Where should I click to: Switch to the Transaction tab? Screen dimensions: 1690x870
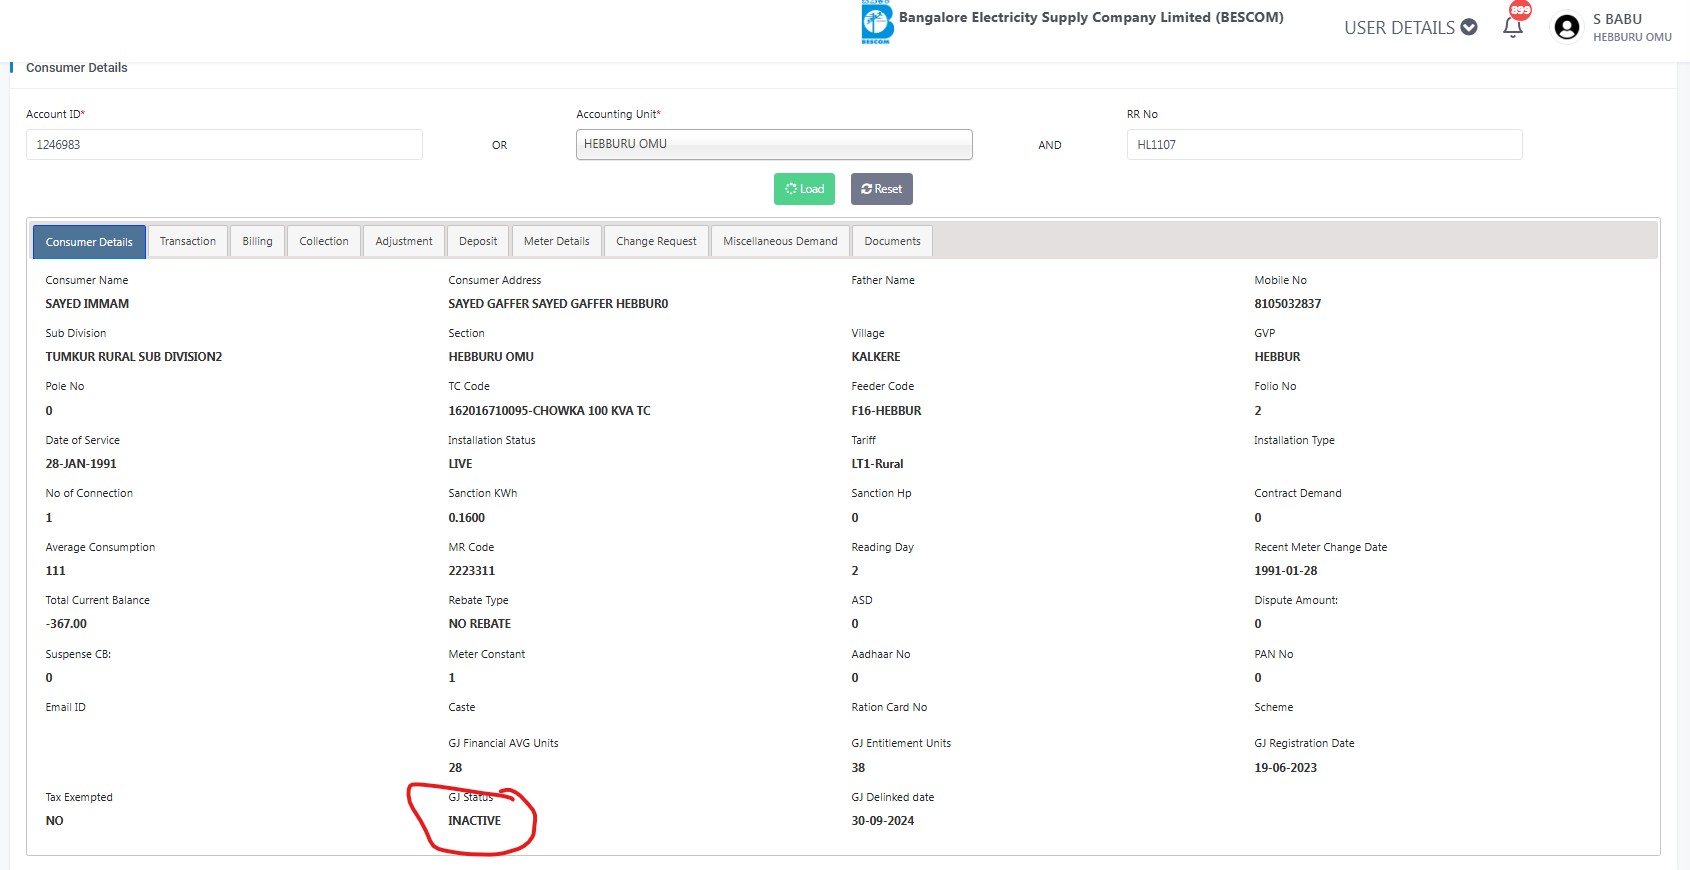pos(188,241)
